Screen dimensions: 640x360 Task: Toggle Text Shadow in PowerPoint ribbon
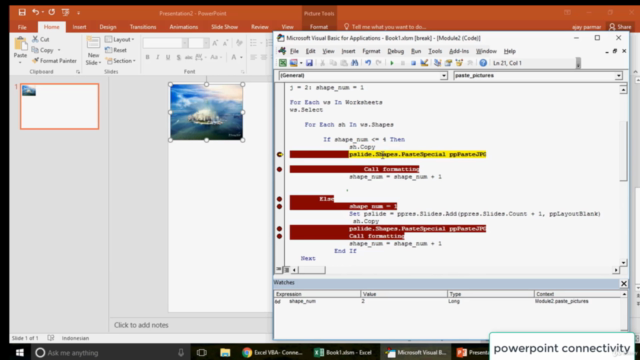178,57
